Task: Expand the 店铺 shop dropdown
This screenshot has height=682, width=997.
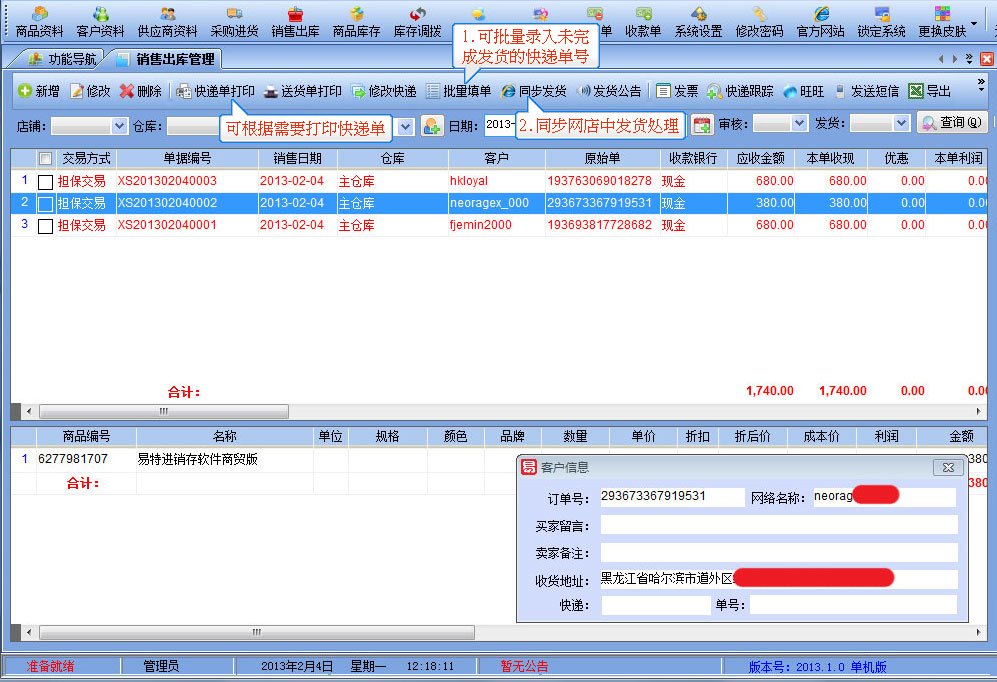Action: (x=119, y=125)
